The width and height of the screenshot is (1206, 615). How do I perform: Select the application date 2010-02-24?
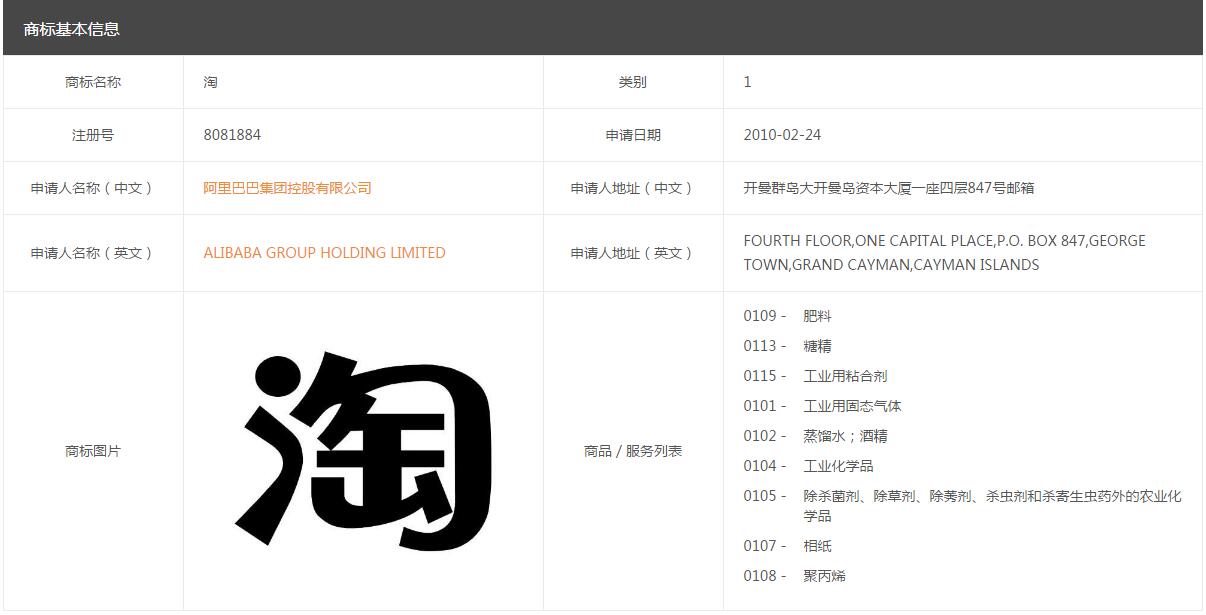coord(782,135)
